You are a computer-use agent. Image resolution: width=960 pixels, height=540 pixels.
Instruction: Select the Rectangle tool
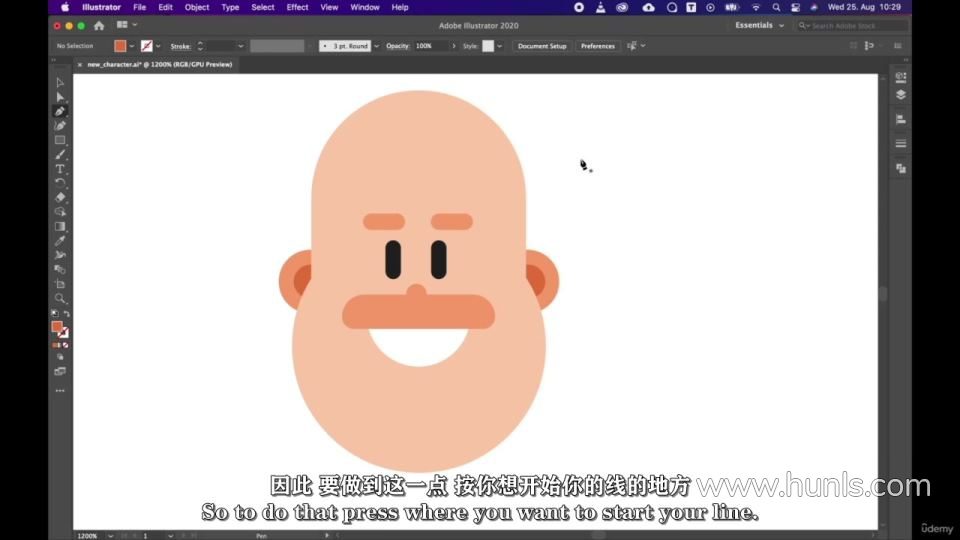60,140
